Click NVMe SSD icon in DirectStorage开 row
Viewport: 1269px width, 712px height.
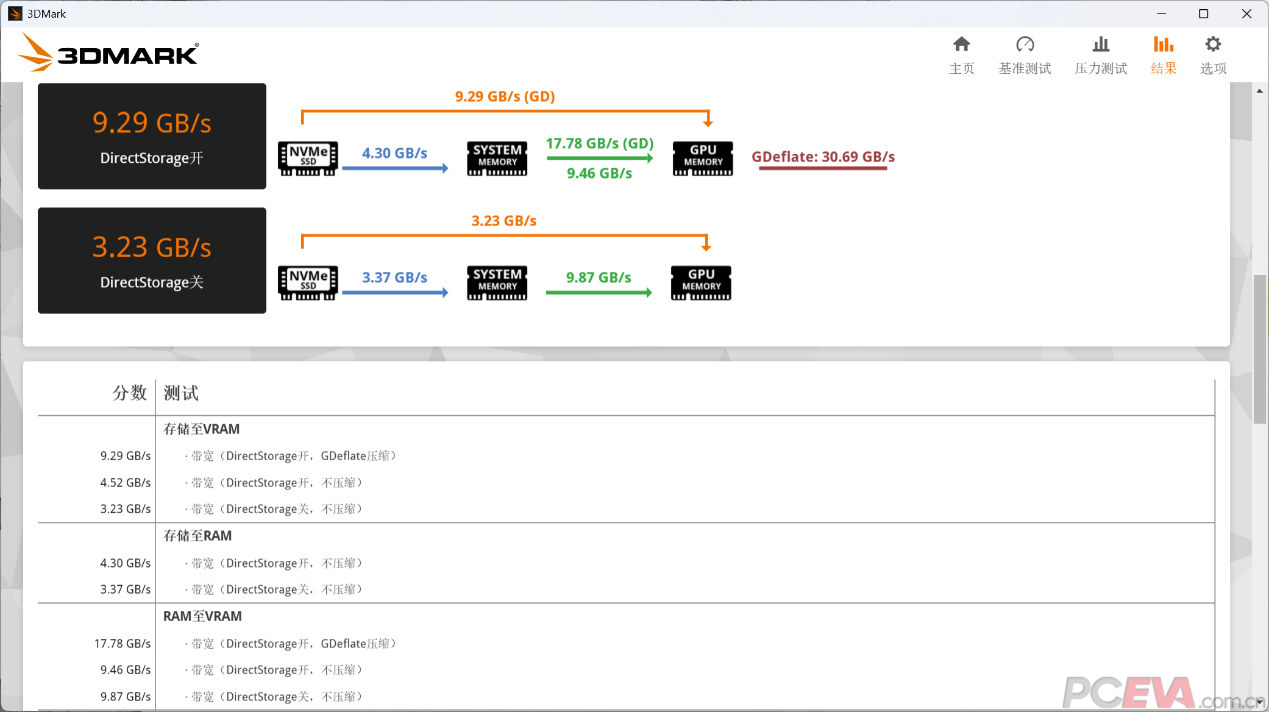coord(308,158)
